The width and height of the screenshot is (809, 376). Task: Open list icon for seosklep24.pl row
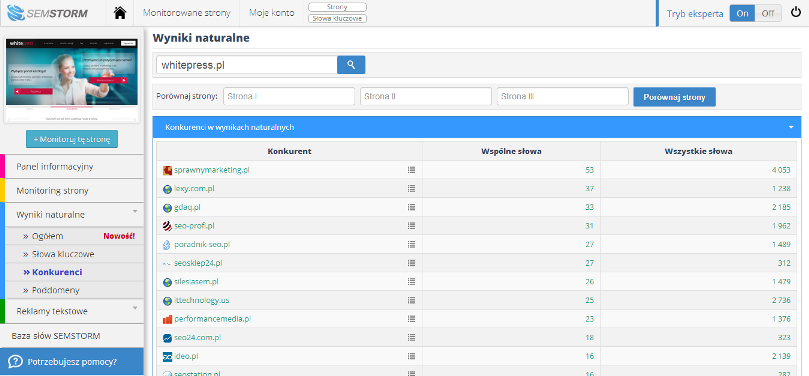[411, 263]
